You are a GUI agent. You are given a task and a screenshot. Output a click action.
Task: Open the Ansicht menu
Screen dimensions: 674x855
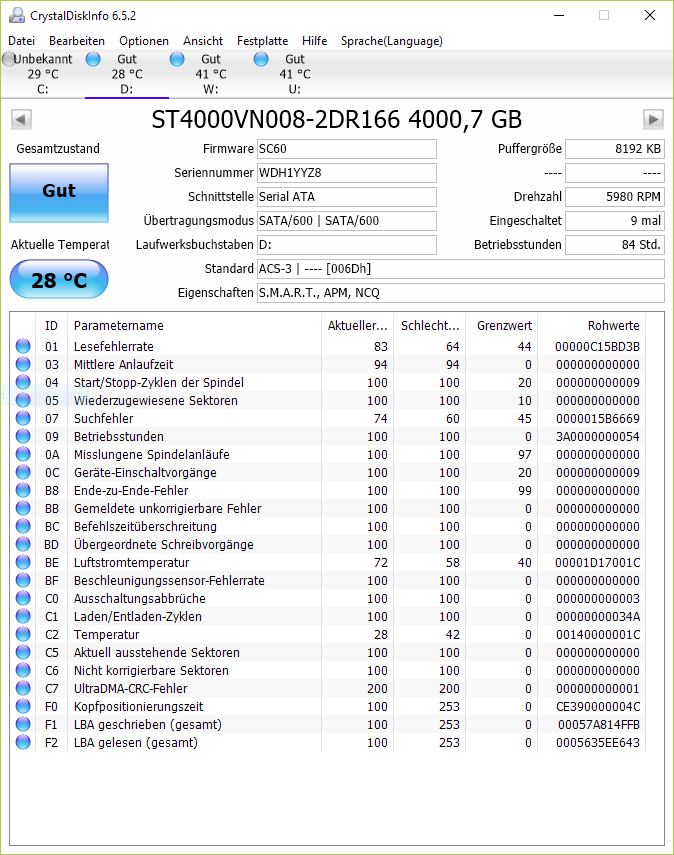point(203,41)
